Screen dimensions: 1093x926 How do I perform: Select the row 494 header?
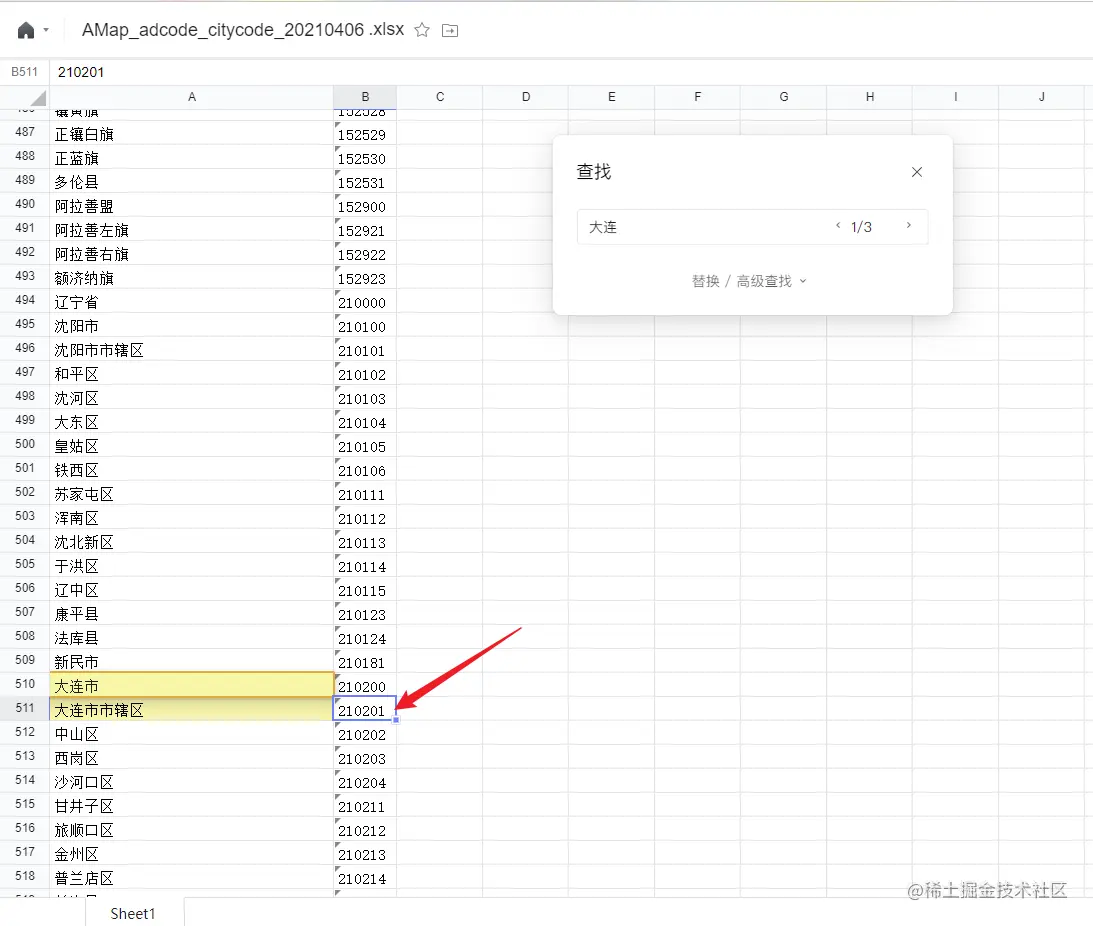point(24,300)
